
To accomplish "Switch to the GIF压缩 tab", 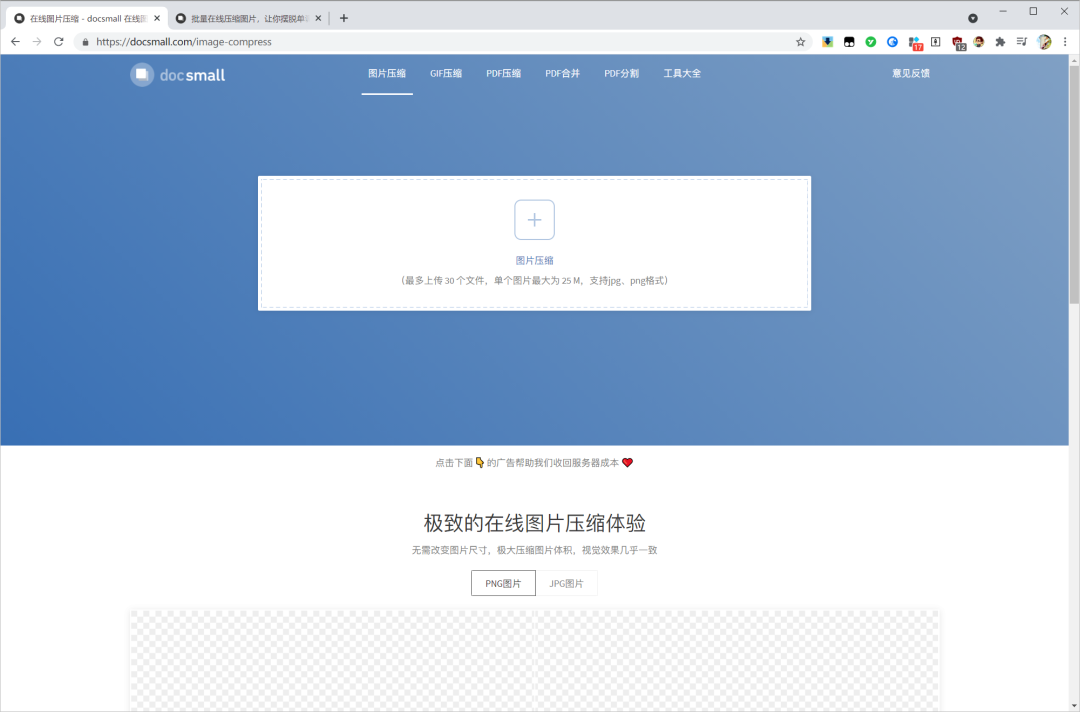I will [x=446, y=72].
